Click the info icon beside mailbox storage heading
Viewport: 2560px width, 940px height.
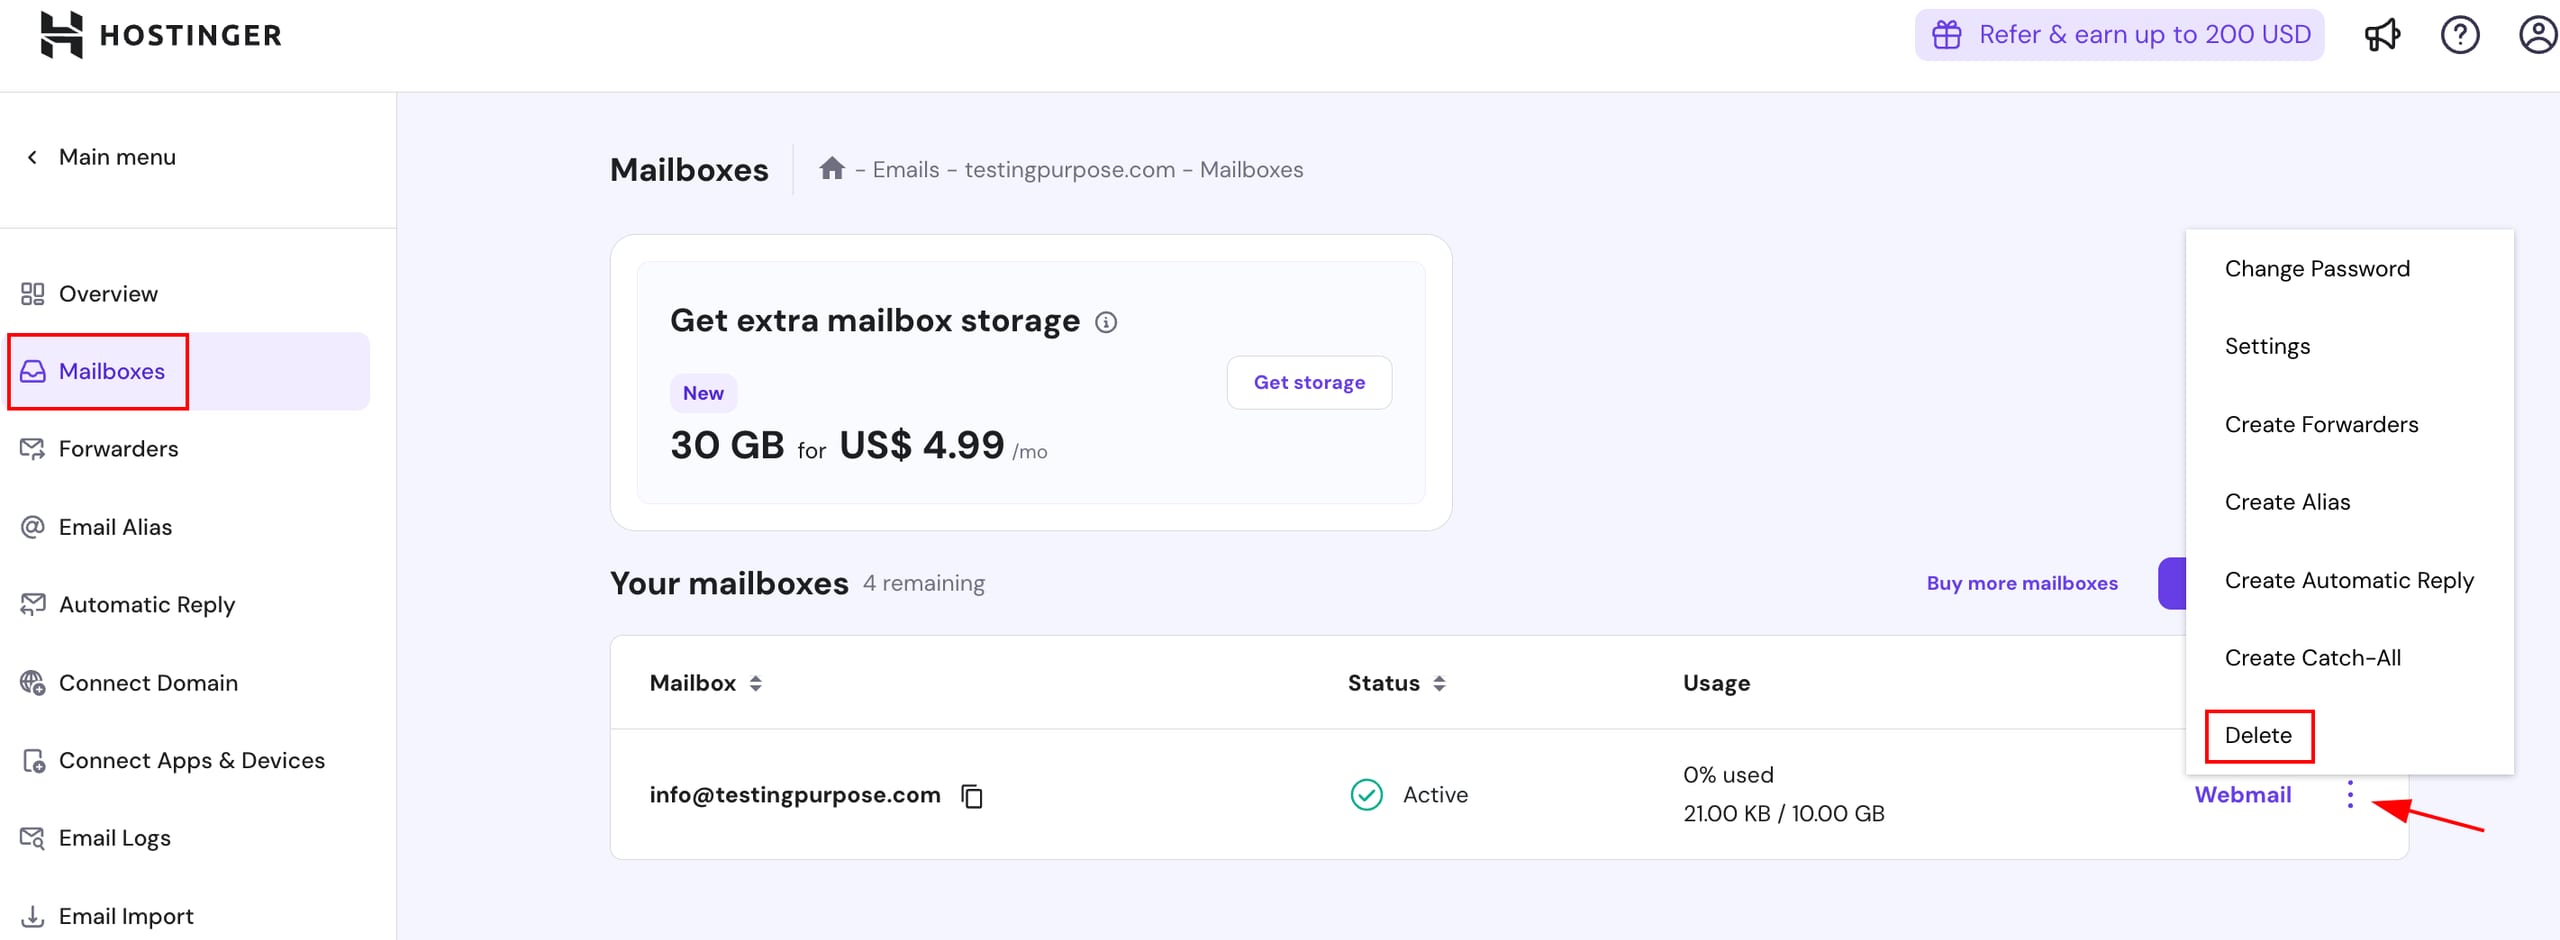pyautogui.click(x=1105, y=322)
